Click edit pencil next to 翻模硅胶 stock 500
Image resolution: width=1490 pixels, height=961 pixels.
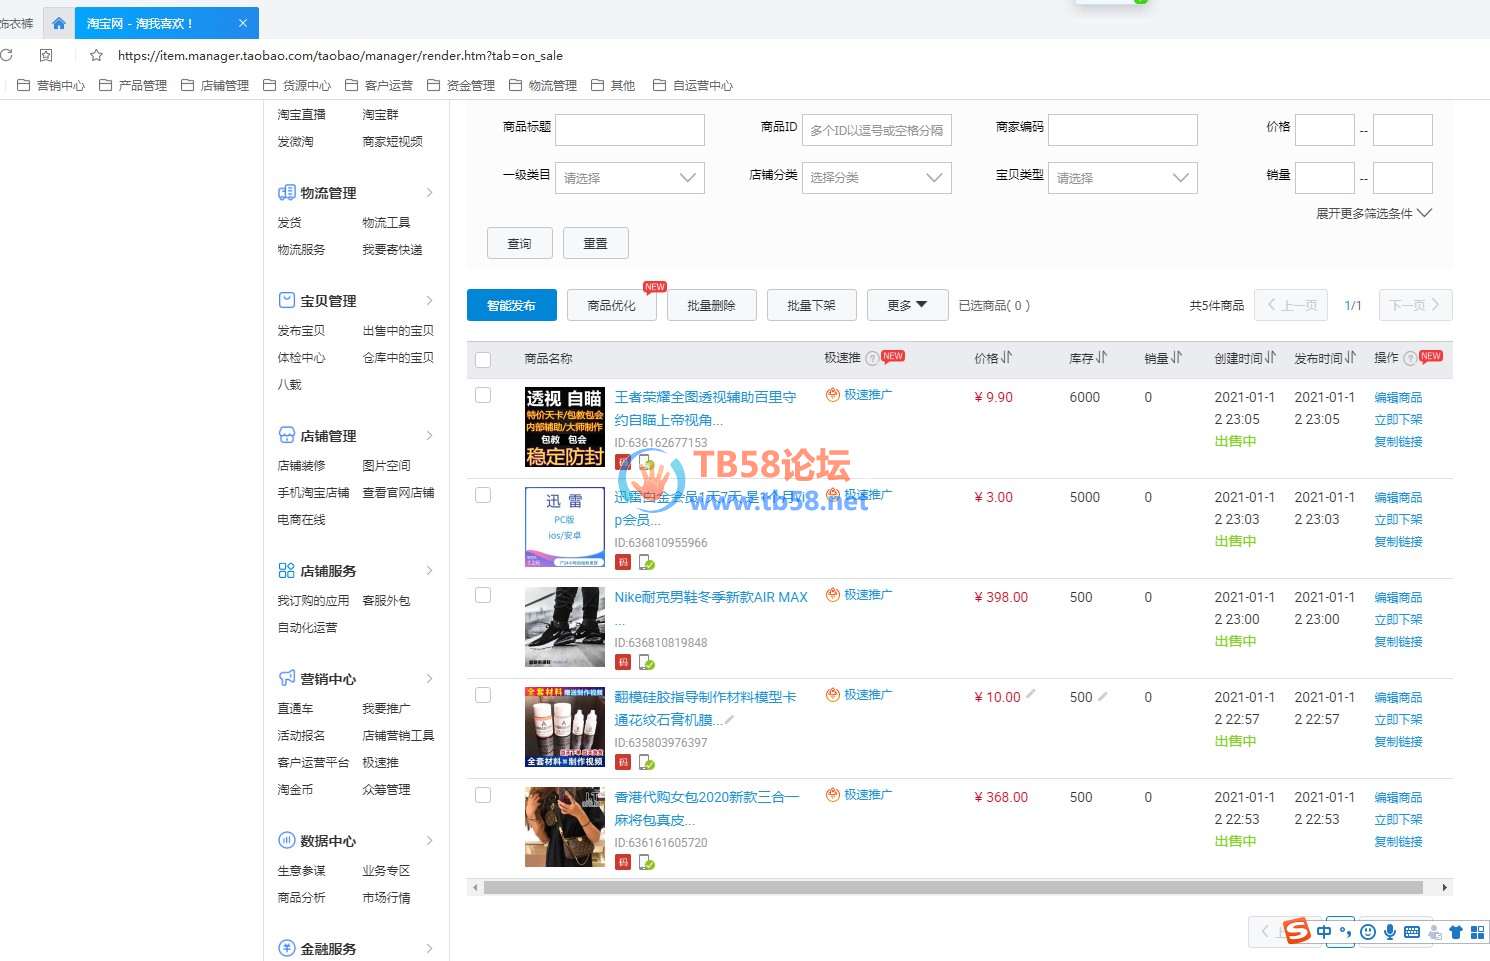point(1102,696)
